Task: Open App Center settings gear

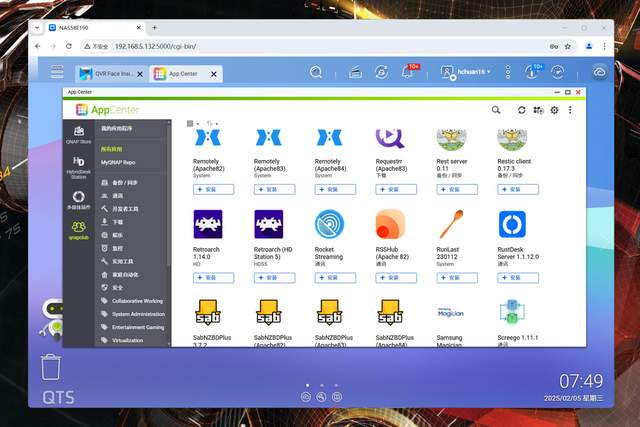Action: click(554, 110)
